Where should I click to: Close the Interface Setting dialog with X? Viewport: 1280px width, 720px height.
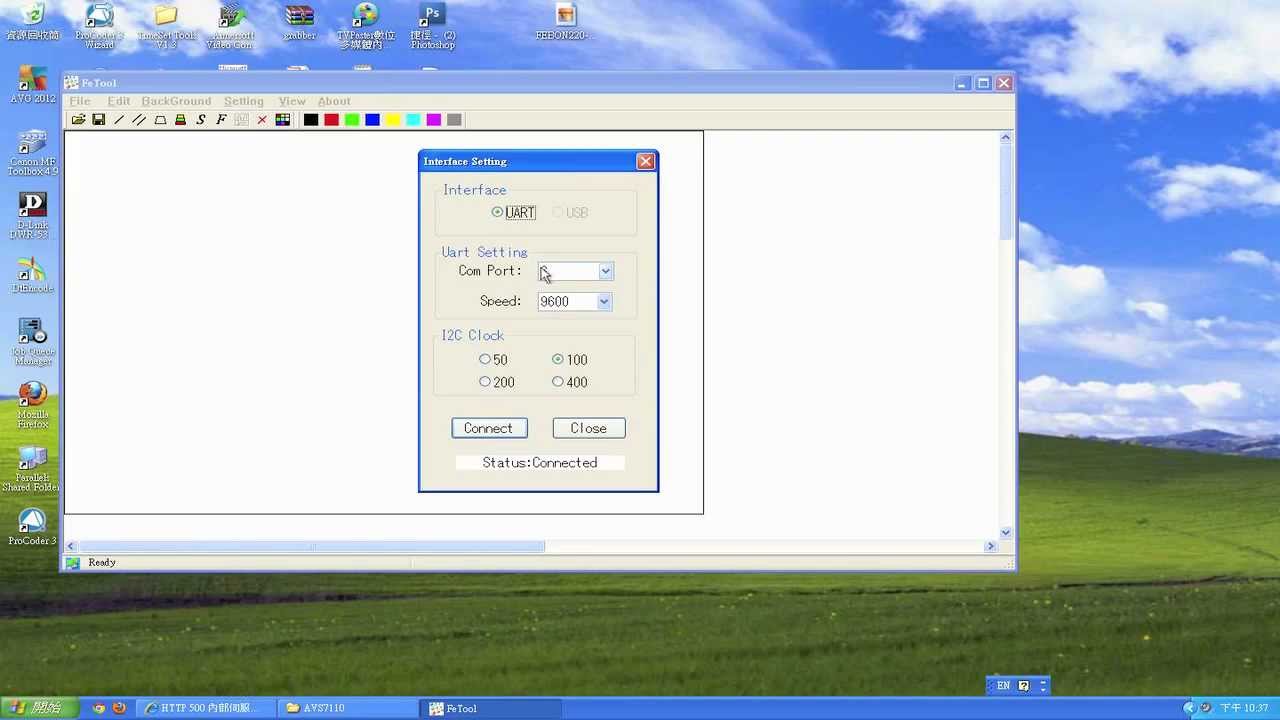(646, 161)
